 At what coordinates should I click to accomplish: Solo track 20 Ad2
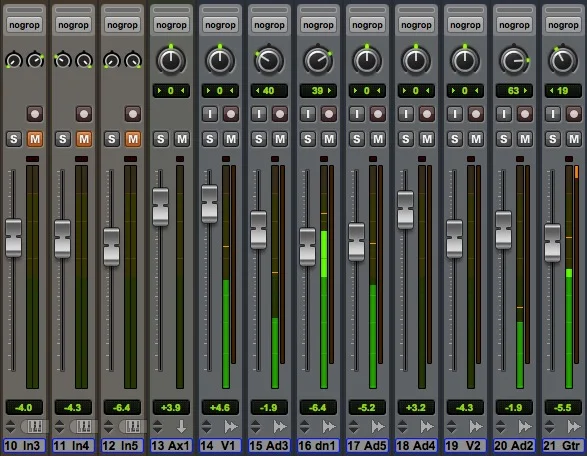click(x=504, y=139)
